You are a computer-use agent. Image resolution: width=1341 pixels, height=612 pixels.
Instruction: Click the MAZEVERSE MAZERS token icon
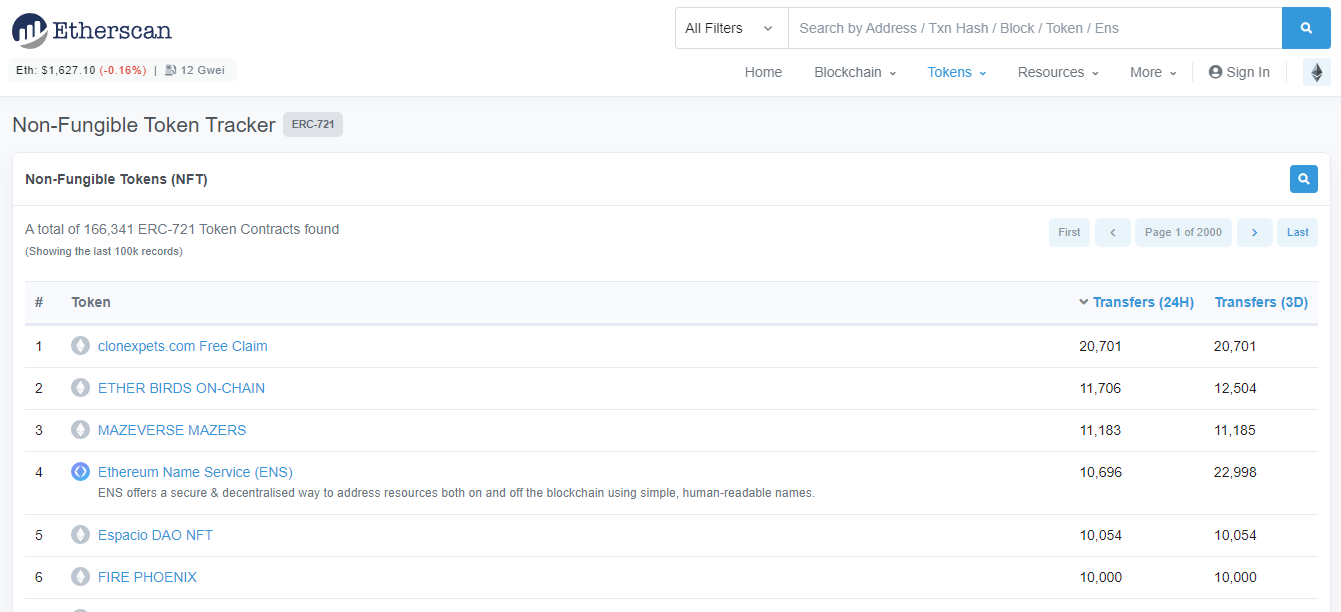(x=80, y=430)
